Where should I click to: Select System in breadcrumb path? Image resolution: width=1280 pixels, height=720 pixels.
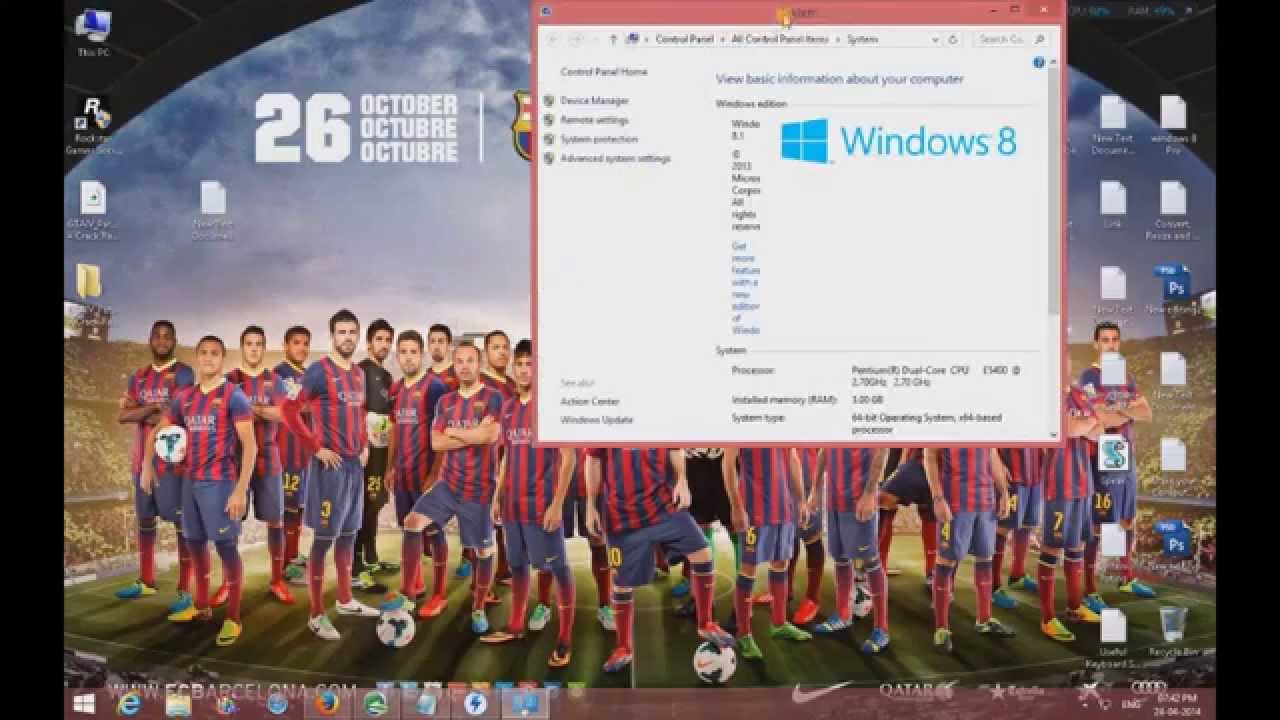point(862,39)
